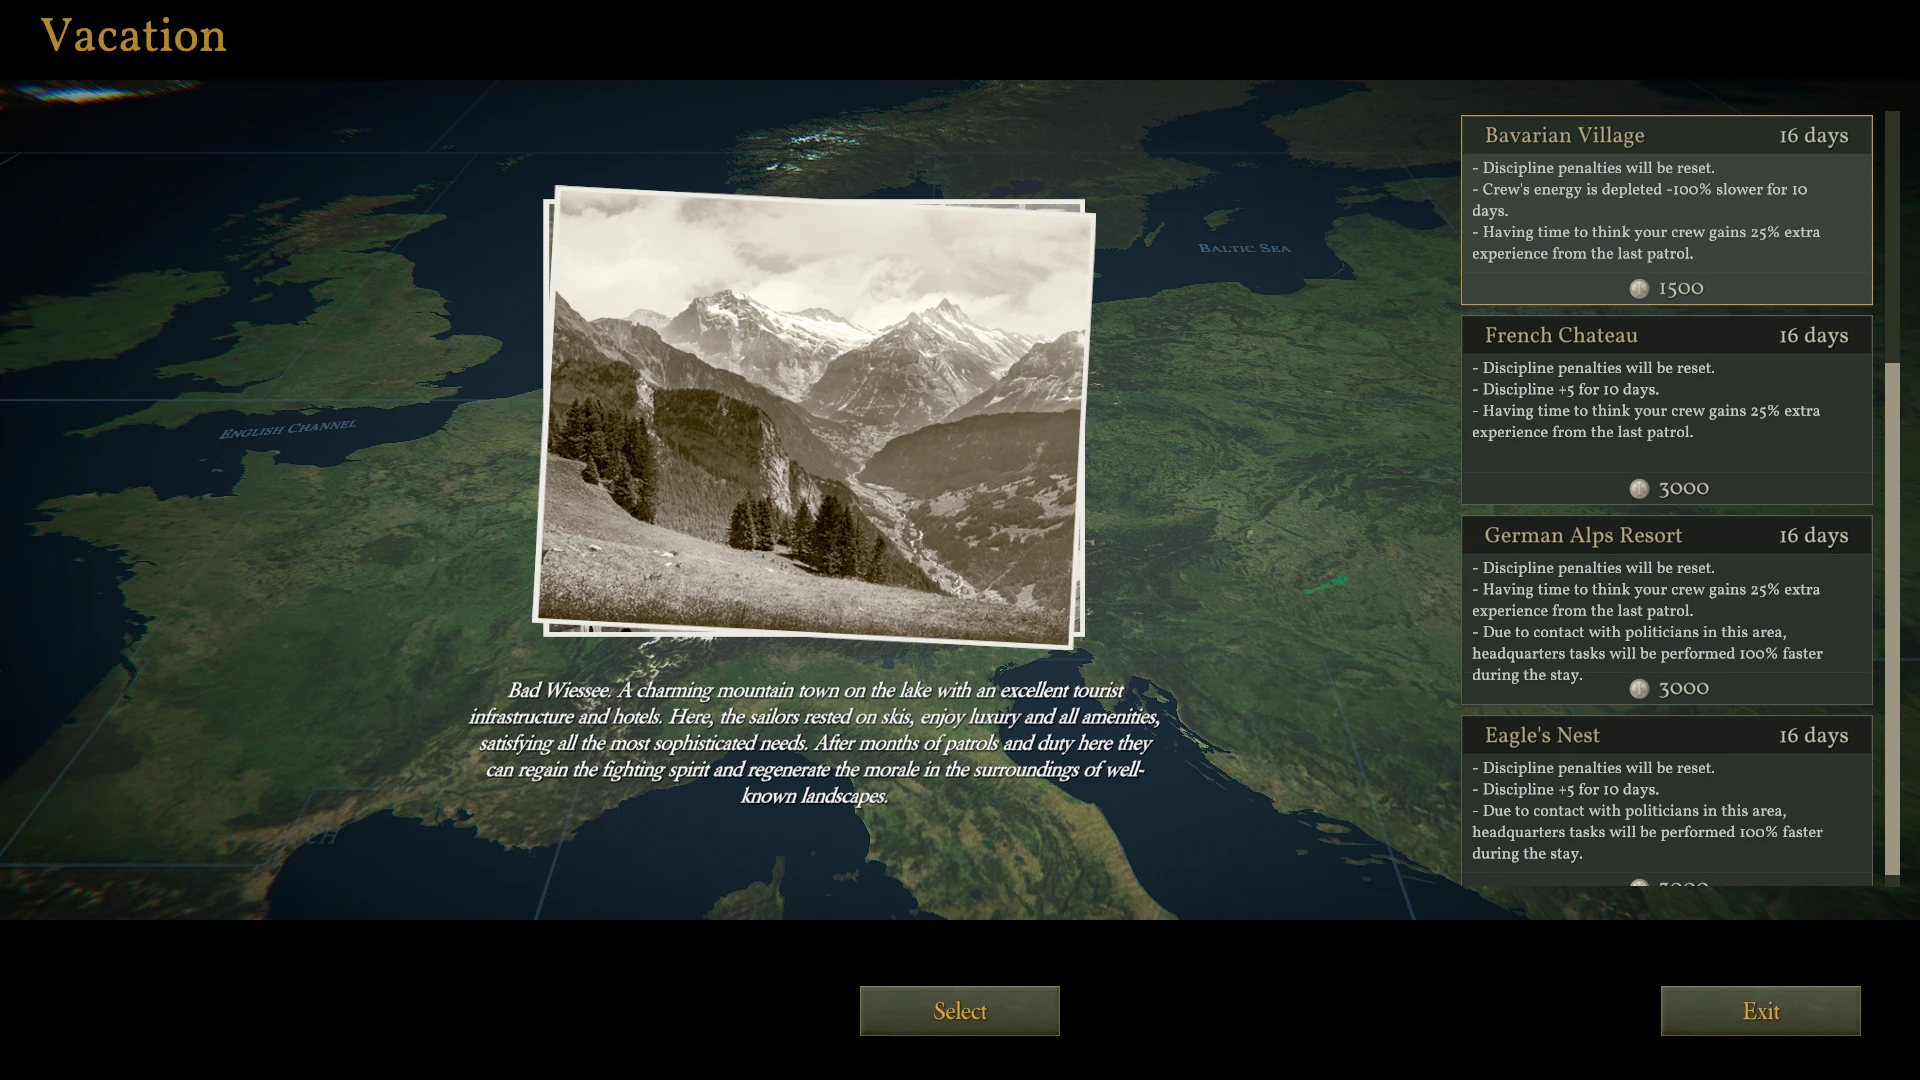Pick the German Alps Resort title
Screen dimensions: 1920x1080
pyautogui.click(x=1582, y=536)
